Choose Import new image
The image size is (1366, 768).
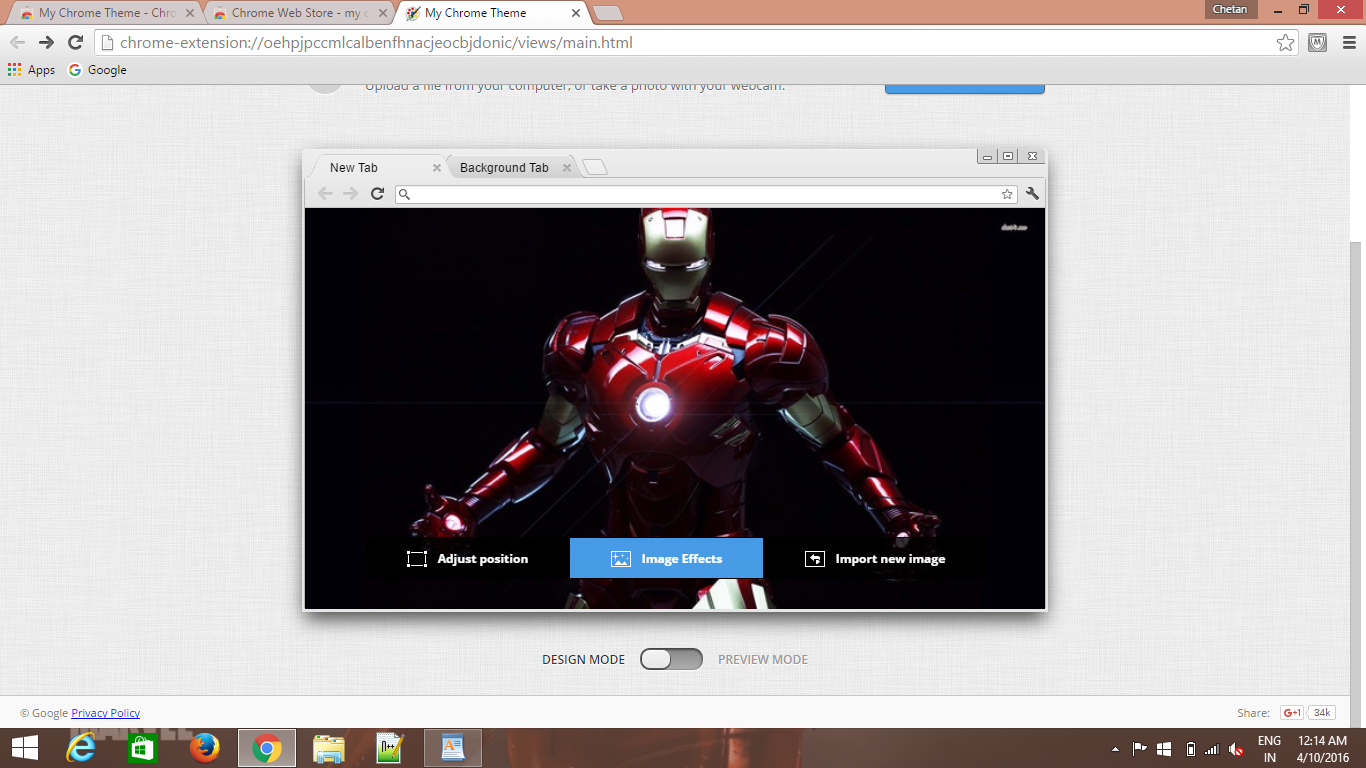click(x=875, y=558)
